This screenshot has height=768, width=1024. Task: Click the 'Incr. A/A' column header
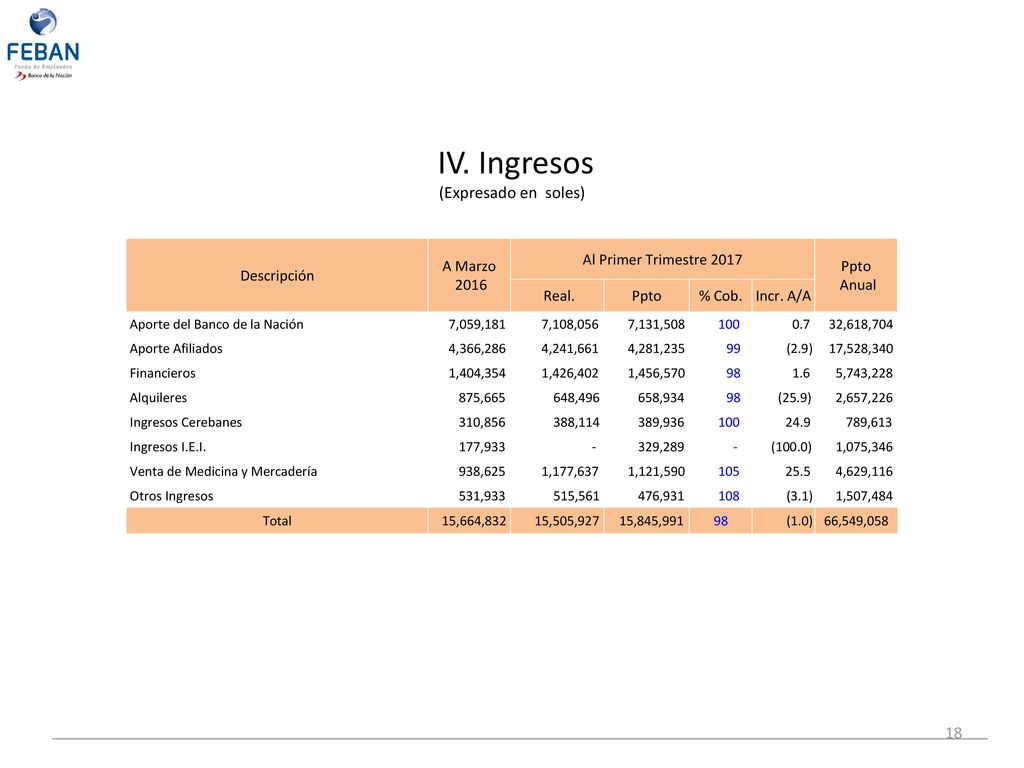783,296
